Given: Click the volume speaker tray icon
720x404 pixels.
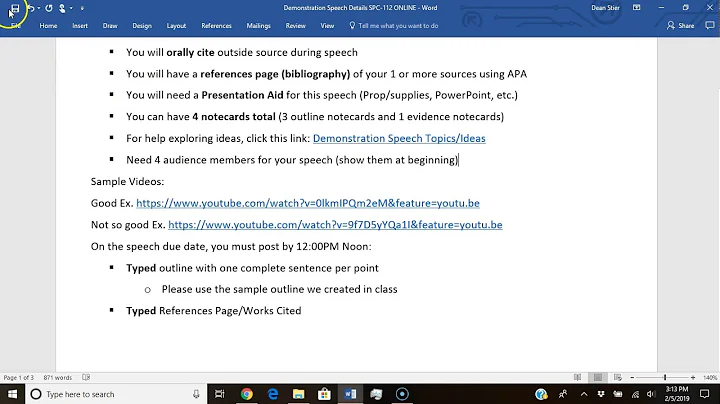Looking at the screenshot, I should [651, 394].
